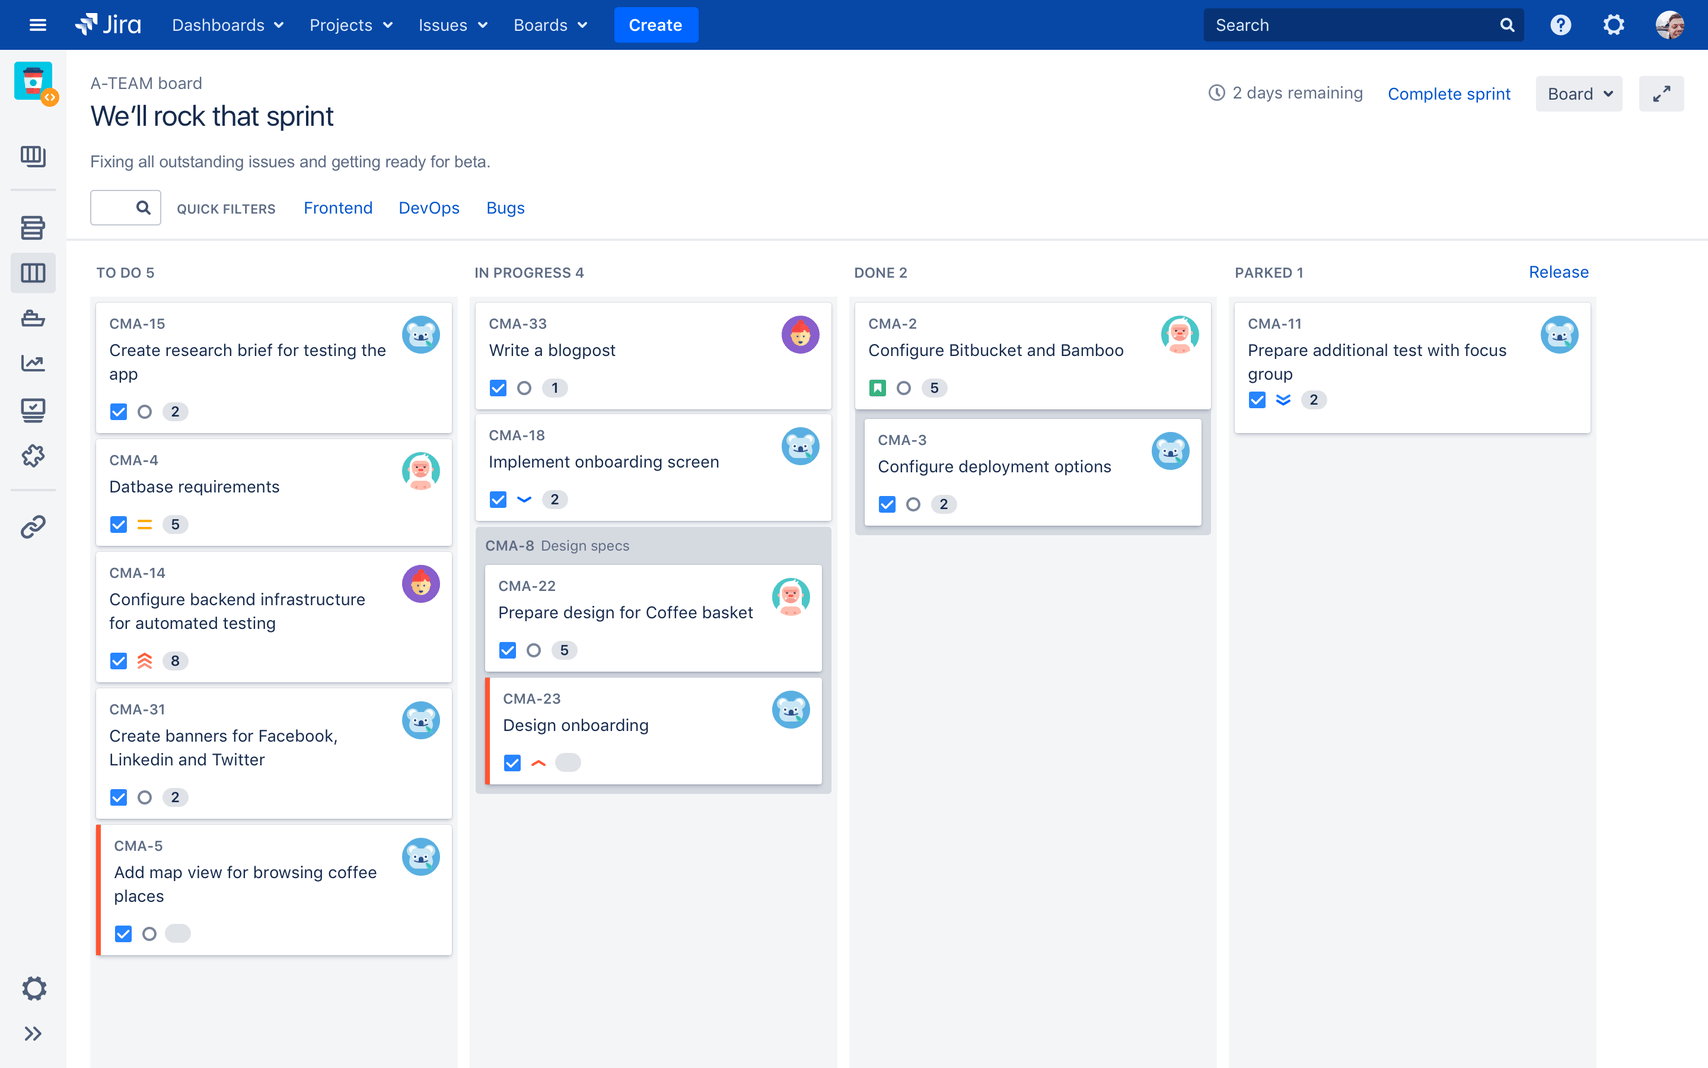Click the Complete sprint link
The image size is (1708, 1068).
[1449, 93]
